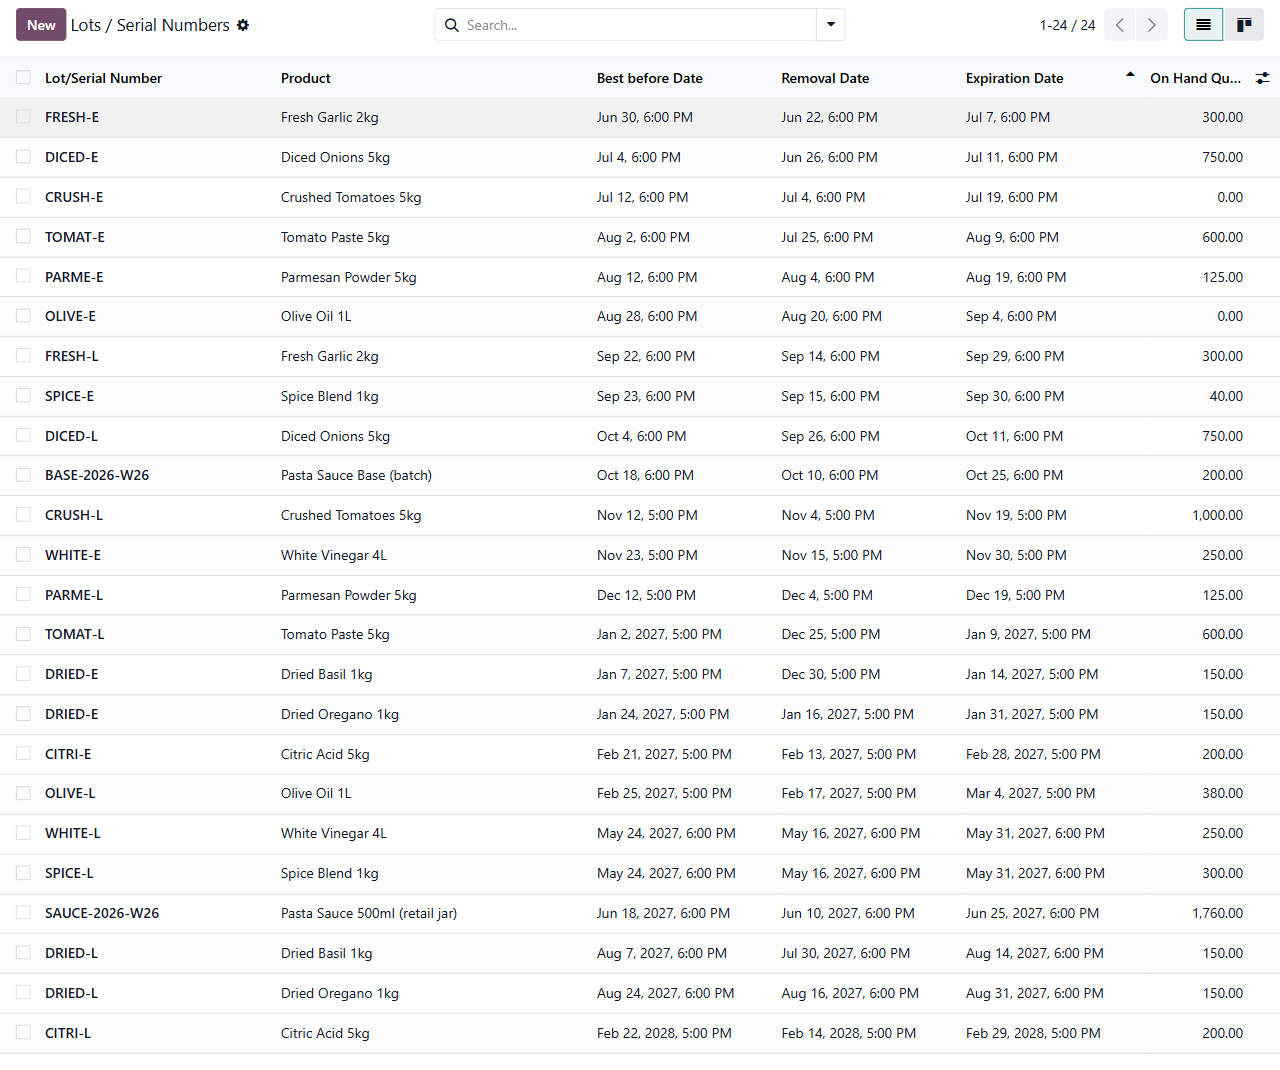Open the PARME-L lot record
The image size is (1280, 1070).
pyautogui.click(x=74, y=595)
